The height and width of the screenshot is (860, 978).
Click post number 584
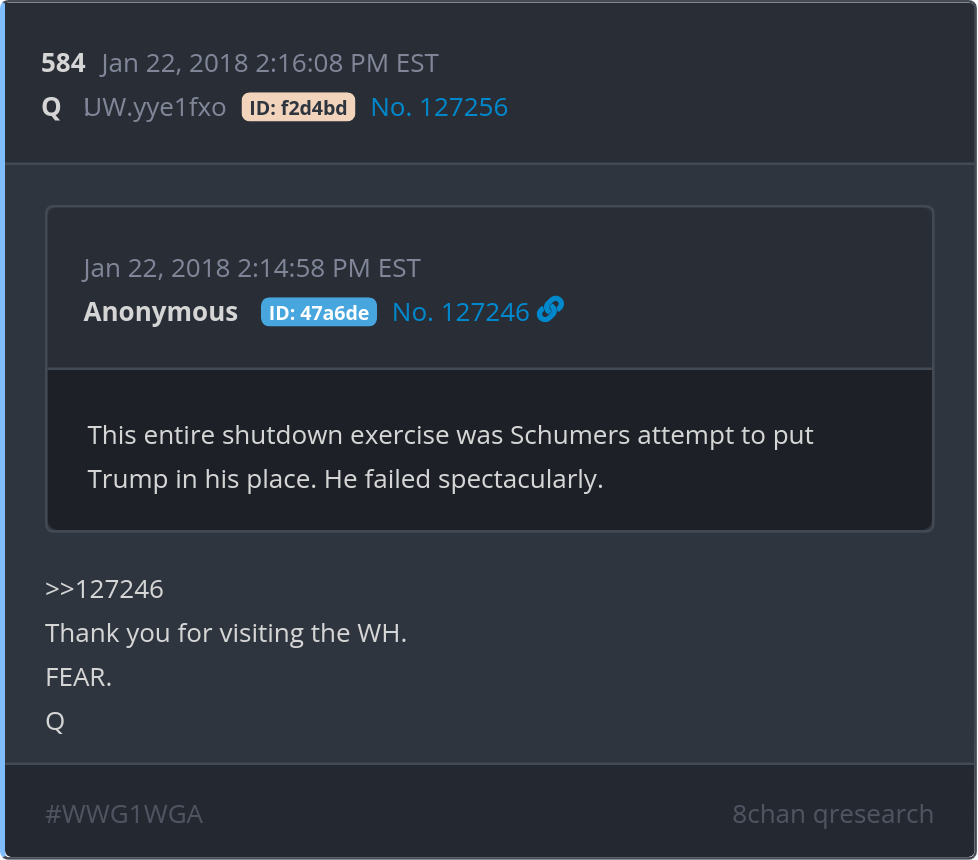[63, 64]
